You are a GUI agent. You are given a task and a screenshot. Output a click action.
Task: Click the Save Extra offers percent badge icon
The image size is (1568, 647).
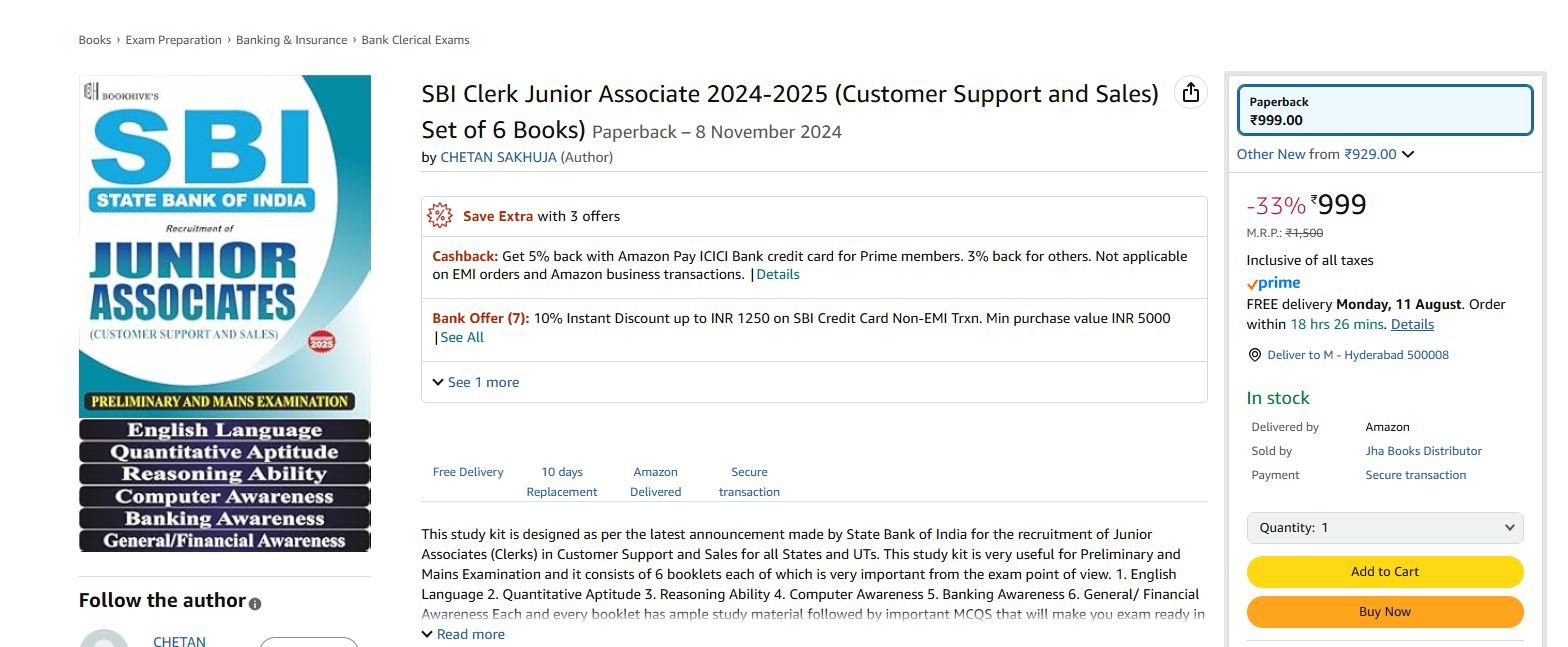(440, 216)
